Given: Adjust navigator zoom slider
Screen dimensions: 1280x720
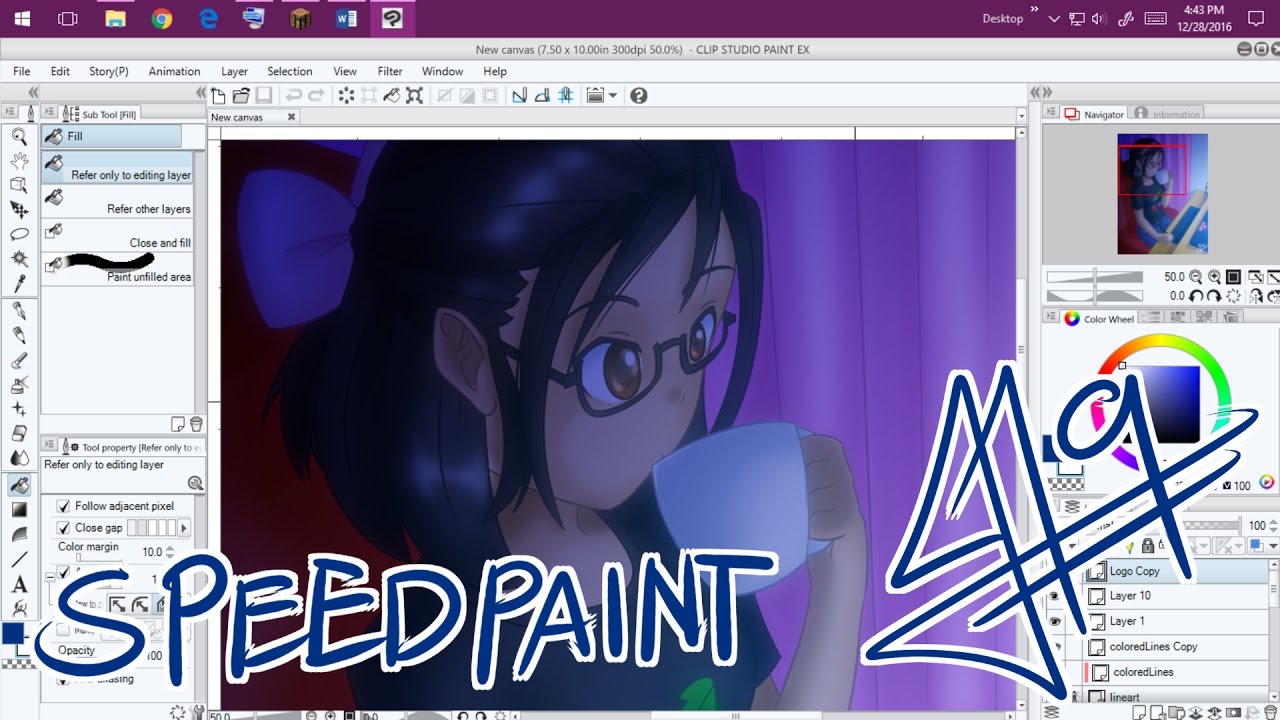Looking at the screenshot, I should click(1095, 277).
